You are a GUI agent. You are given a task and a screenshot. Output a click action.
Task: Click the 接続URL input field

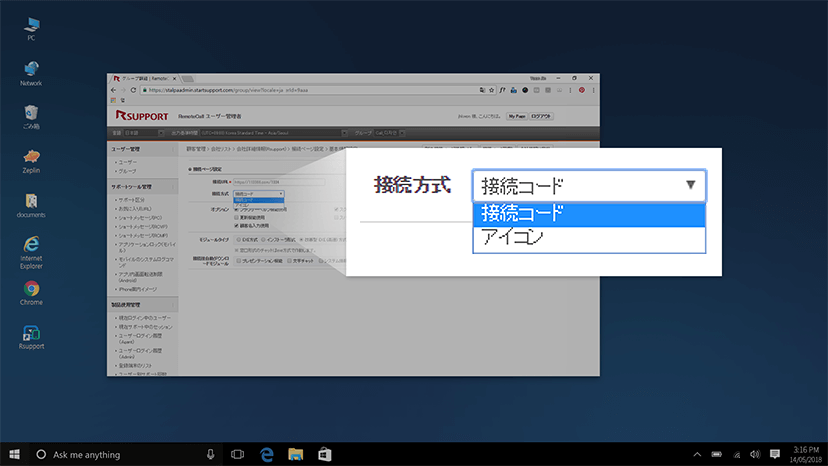click(279, 182)
